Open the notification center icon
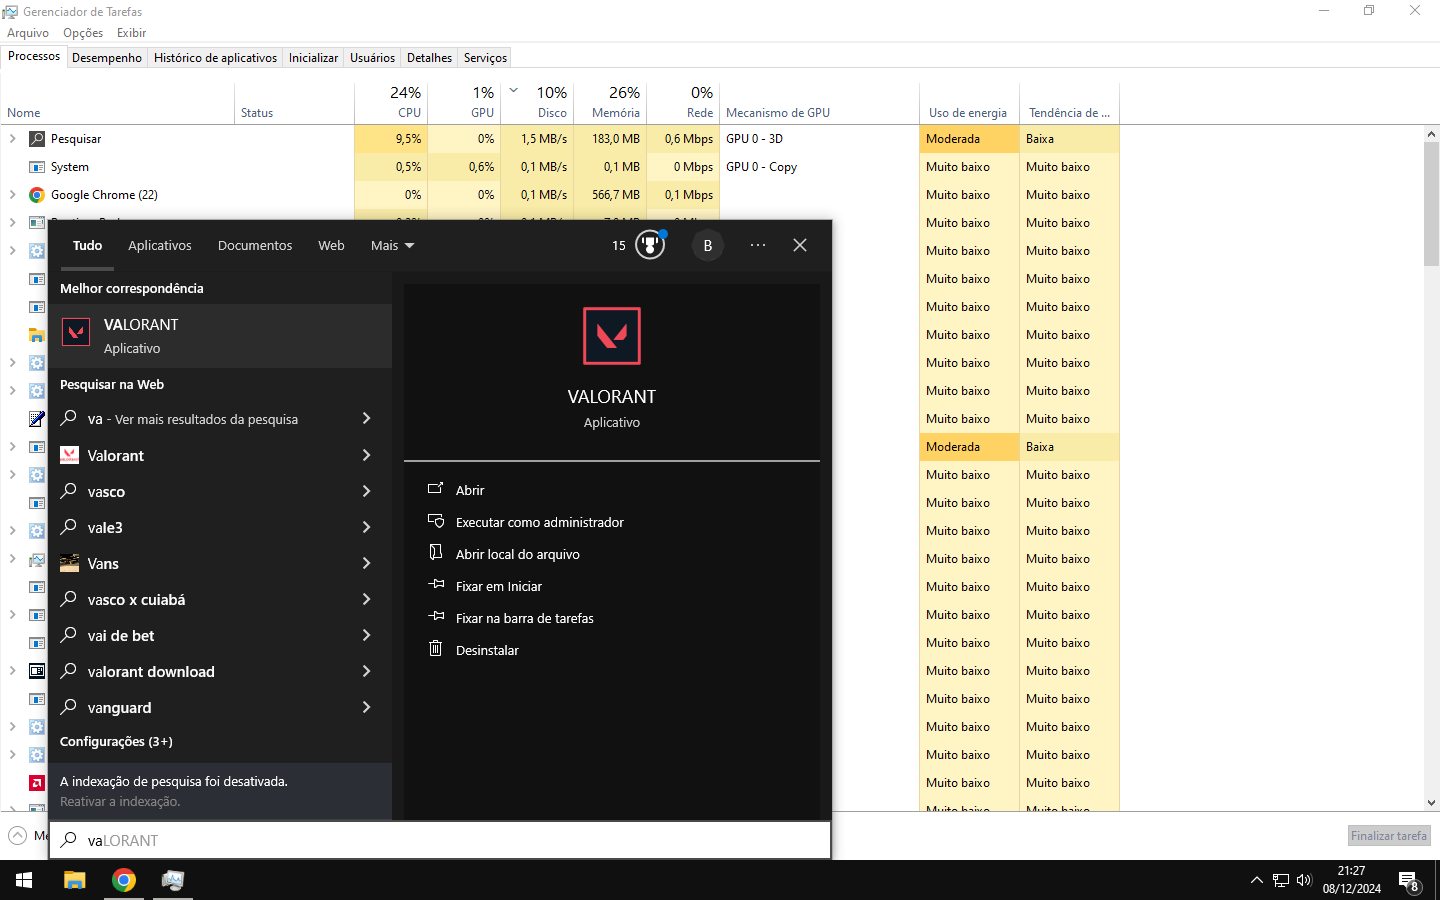 tap(1409, 881)
